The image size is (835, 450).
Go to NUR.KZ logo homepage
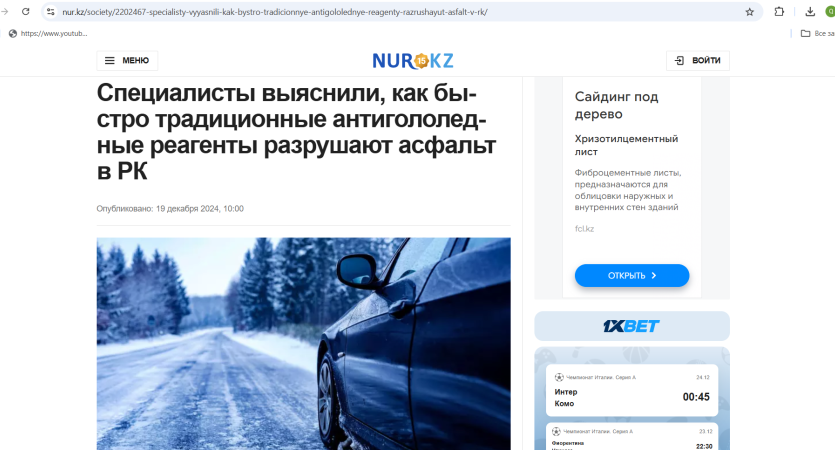point(413,61)
